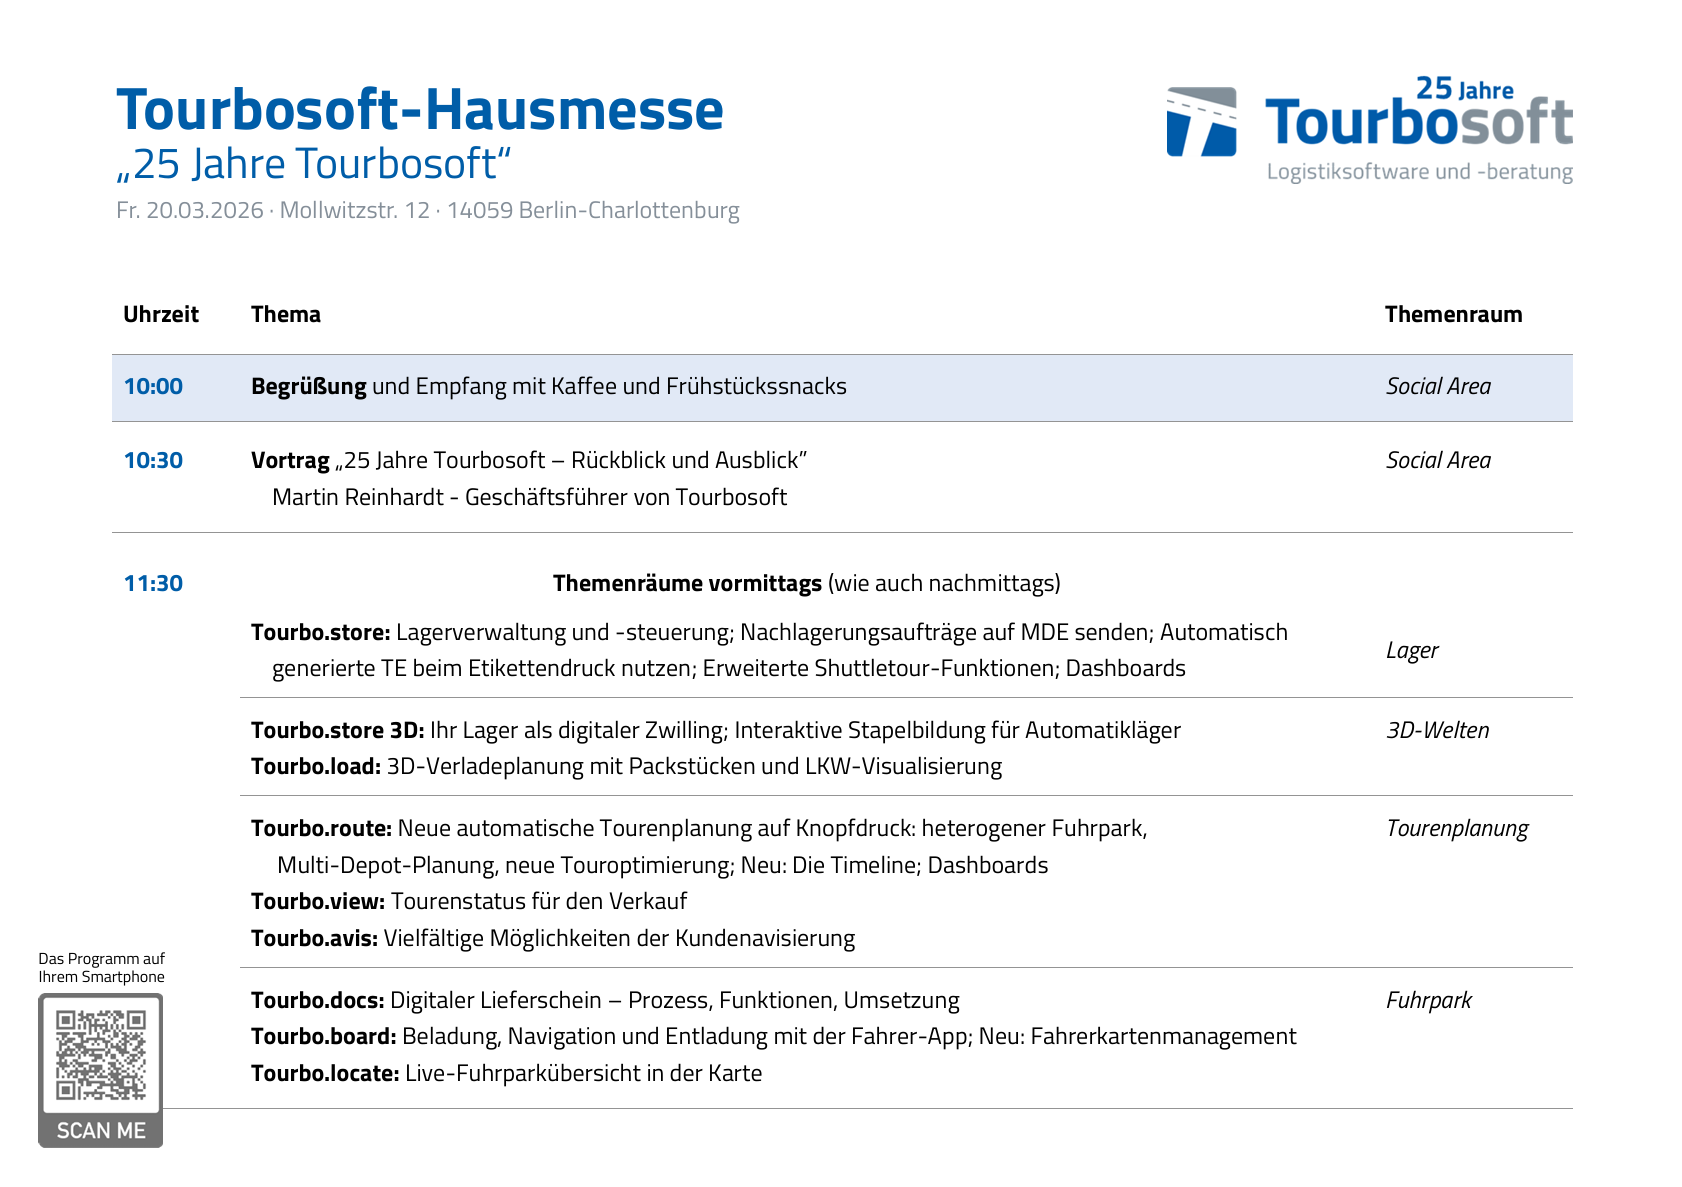Select the Tourbosoft-Hausmesse main title

coord(420,109)
